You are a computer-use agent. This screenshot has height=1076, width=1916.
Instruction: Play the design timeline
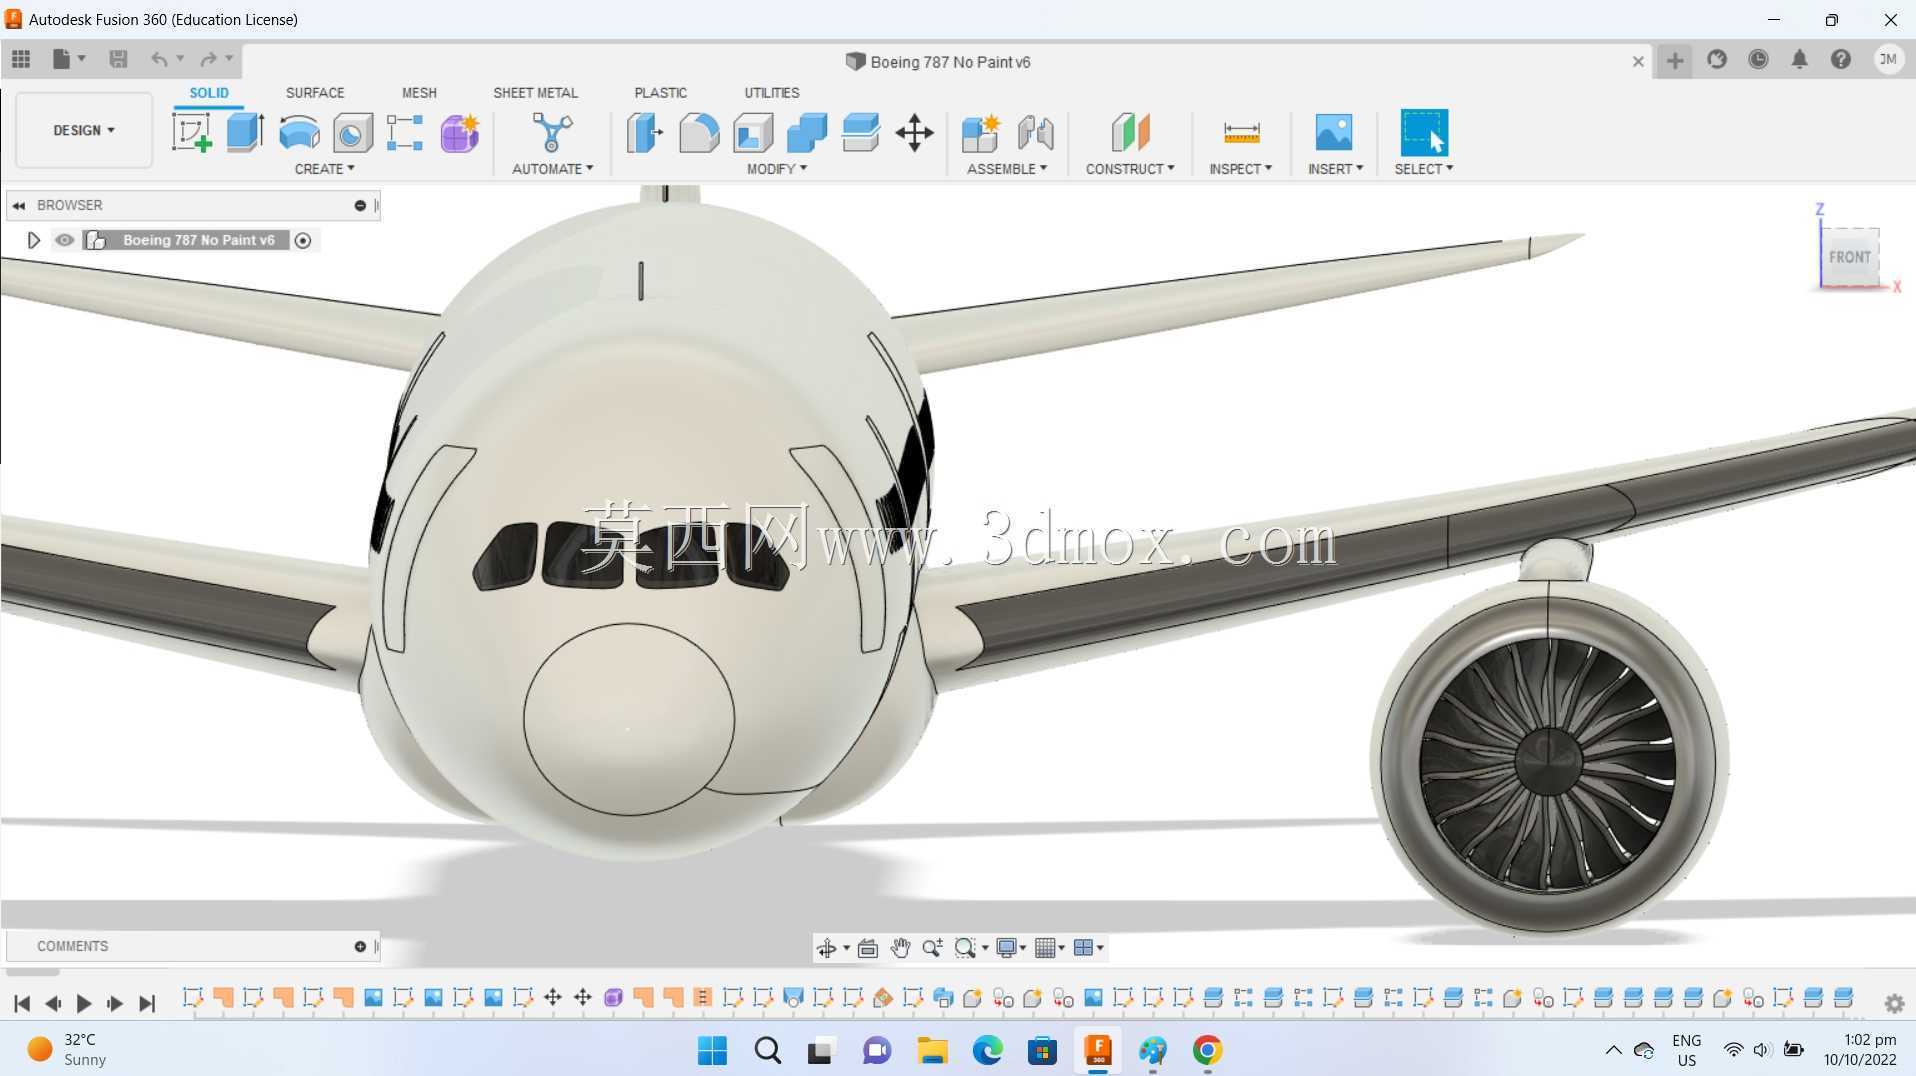[x=84, y=1003]
